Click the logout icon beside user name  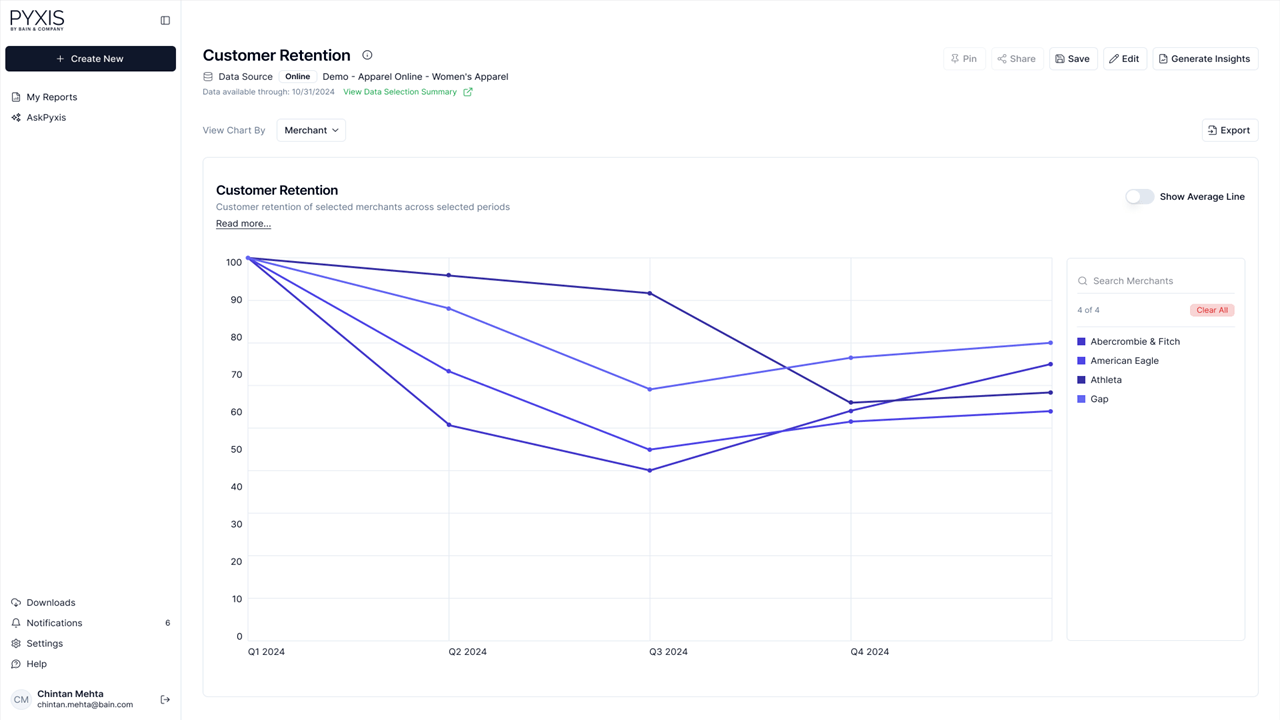165,700
